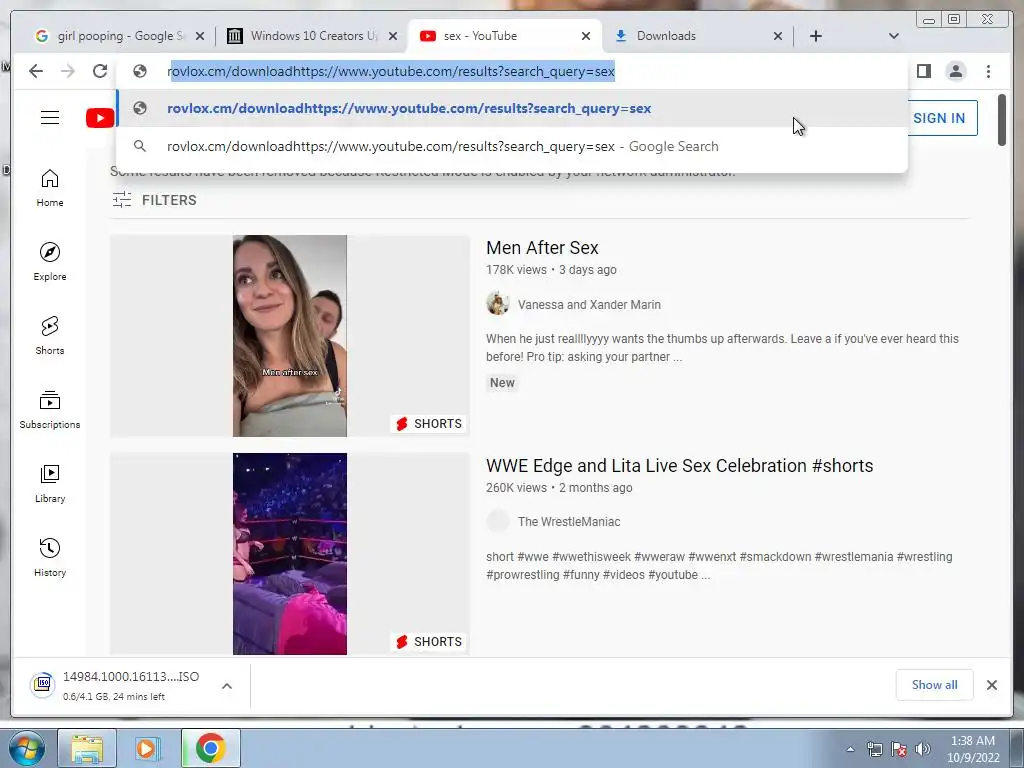Image resolution: width=1024 pixels, height=768 pixels.
Task: Click the browser forward arrow
Action: tap(68, 71)
